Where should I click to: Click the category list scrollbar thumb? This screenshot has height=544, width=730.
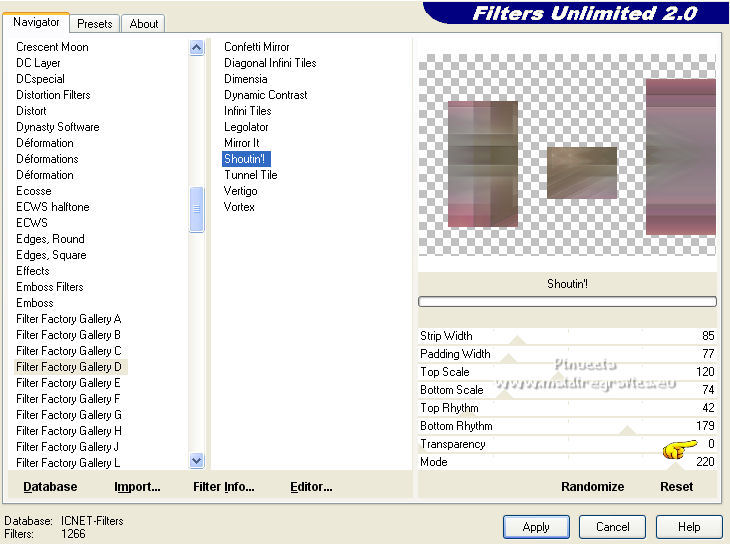pos(196,209)
